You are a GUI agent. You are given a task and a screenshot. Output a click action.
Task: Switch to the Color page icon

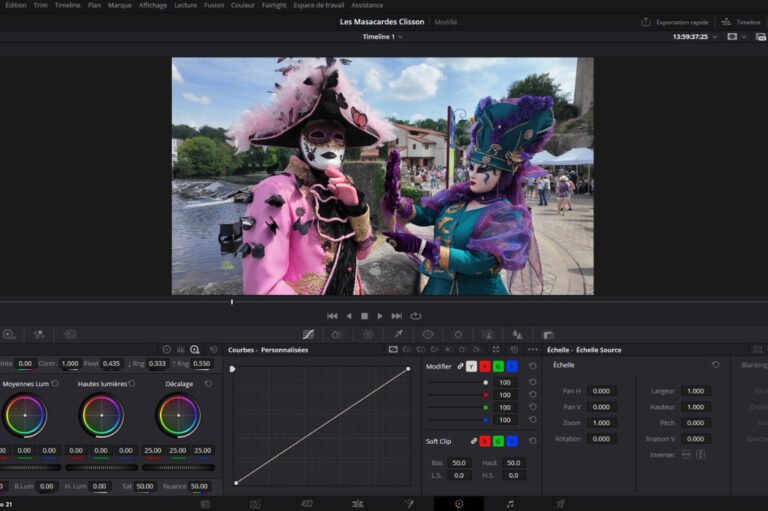(459, 504)
